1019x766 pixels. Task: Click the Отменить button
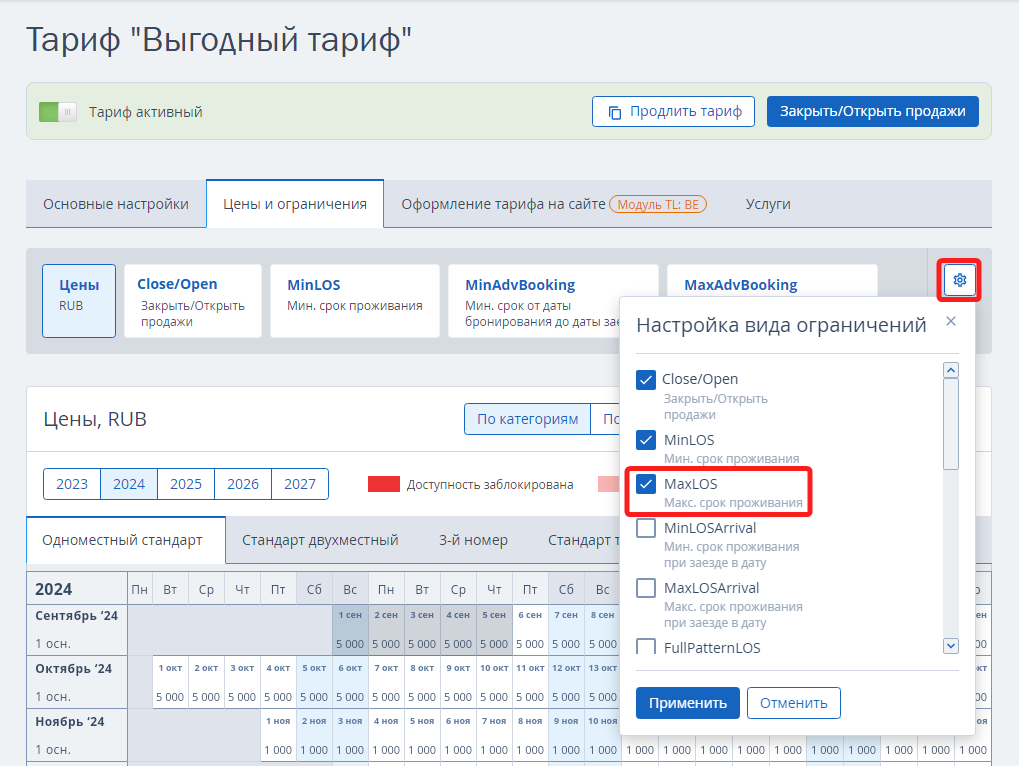[793, 703]
